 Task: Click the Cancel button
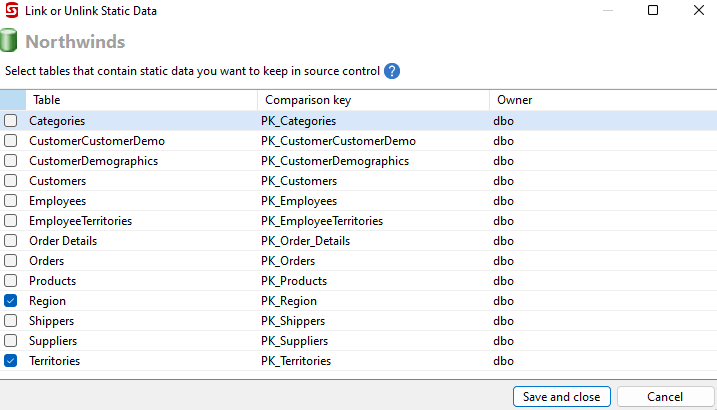pos(665,397)
